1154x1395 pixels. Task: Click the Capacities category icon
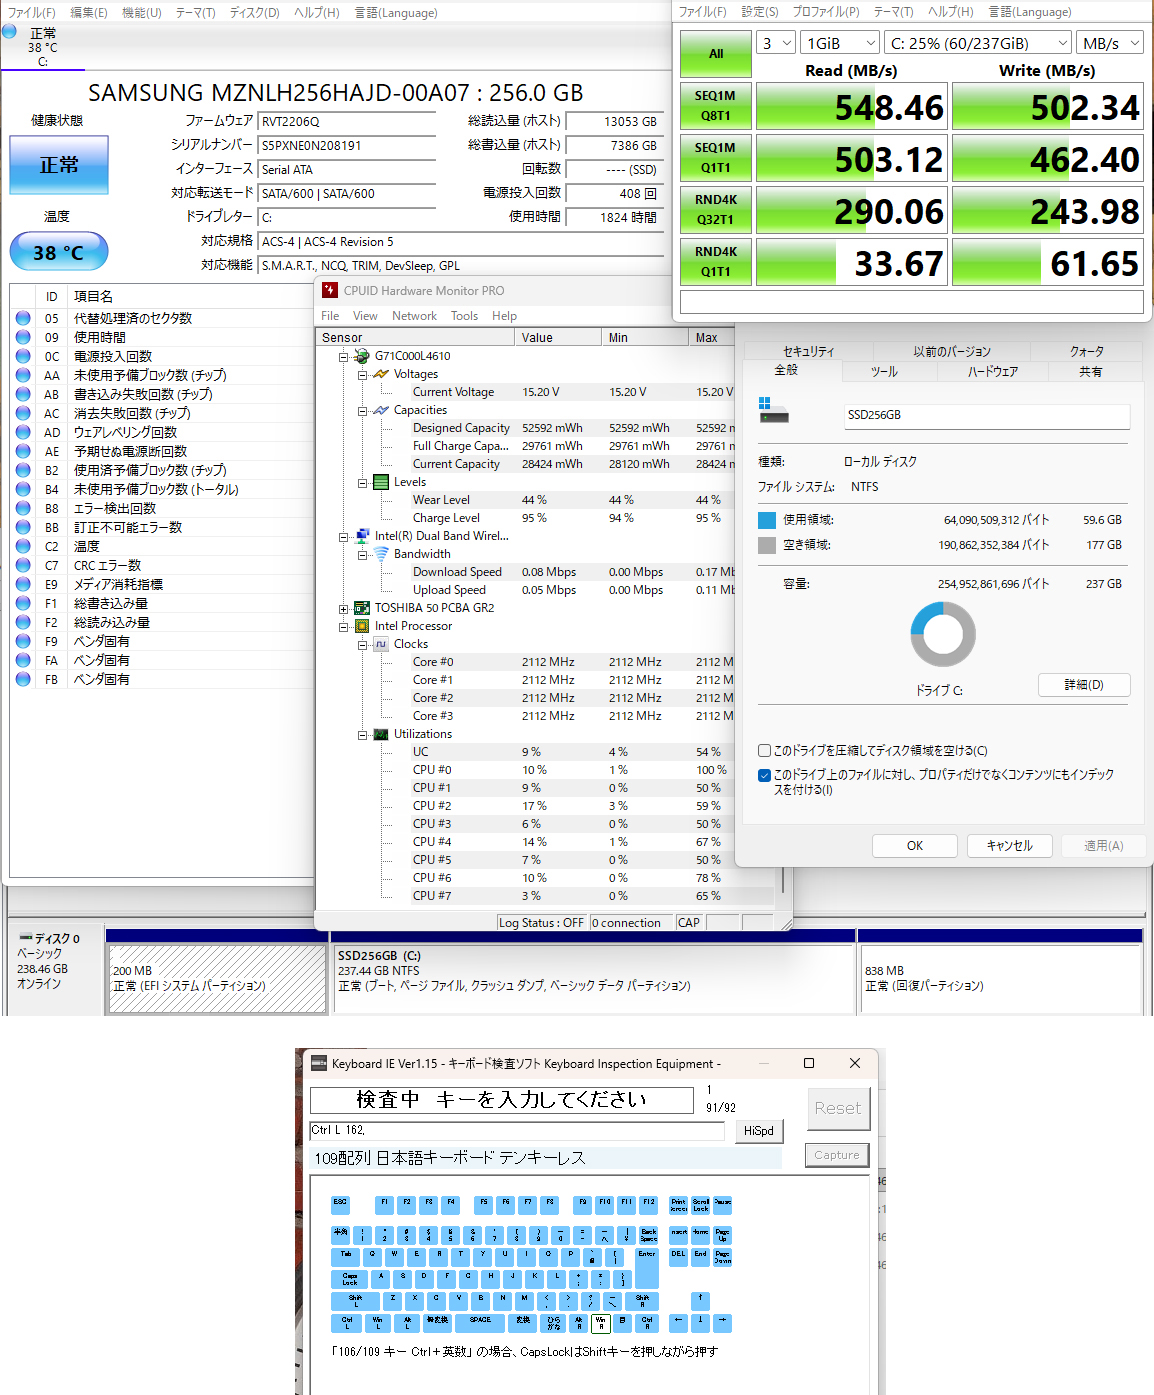coord(381,410)
